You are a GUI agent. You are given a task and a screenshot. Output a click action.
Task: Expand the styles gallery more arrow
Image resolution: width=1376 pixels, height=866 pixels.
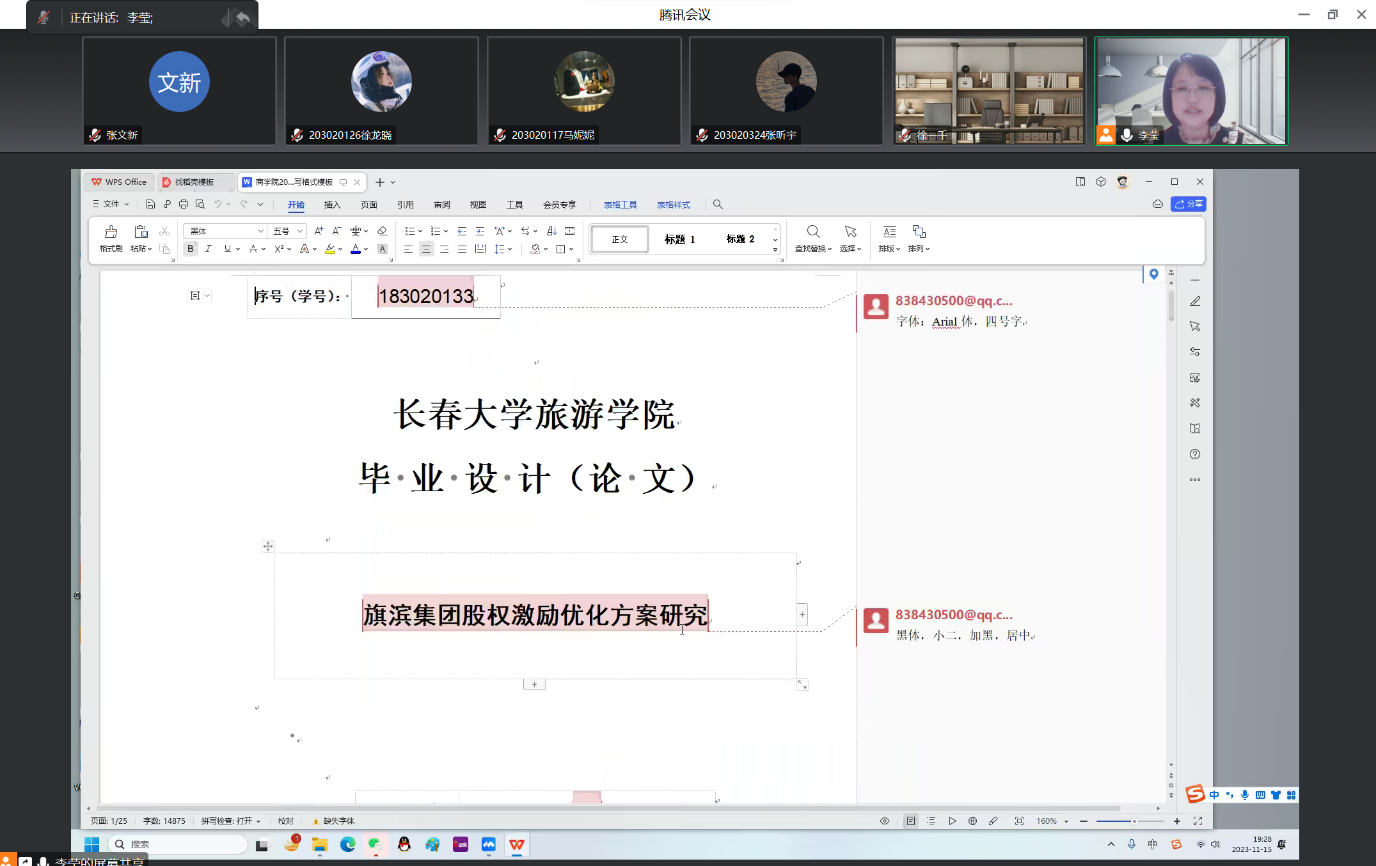click(775, 251)
